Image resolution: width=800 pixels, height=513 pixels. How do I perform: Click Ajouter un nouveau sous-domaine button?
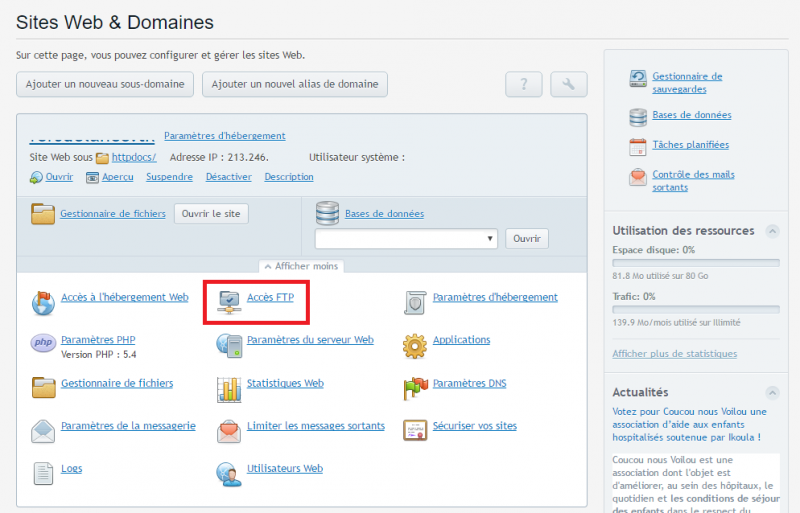(x=105, y=84)
